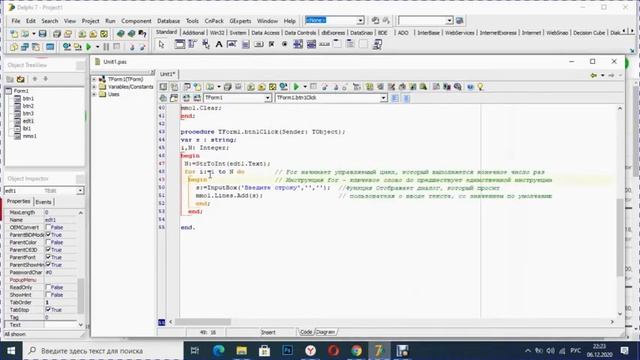Select mmo1 in Object TreeView

tap(29, 136)
